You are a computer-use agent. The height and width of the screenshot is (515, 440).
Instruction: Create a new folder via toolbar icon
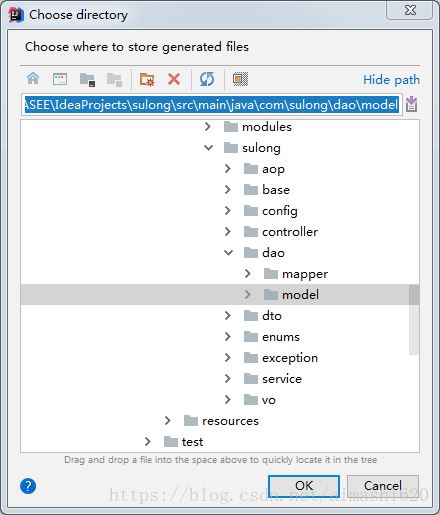(147, 80)
